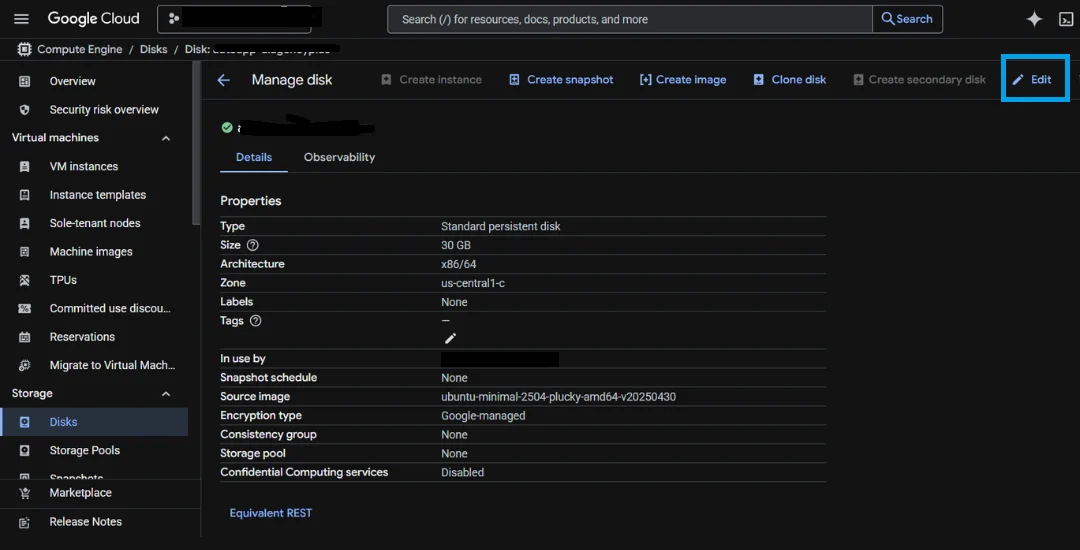Screen dimensions: 1080x550
Task: Select Disks in sidebar
Action: [94, 422]
